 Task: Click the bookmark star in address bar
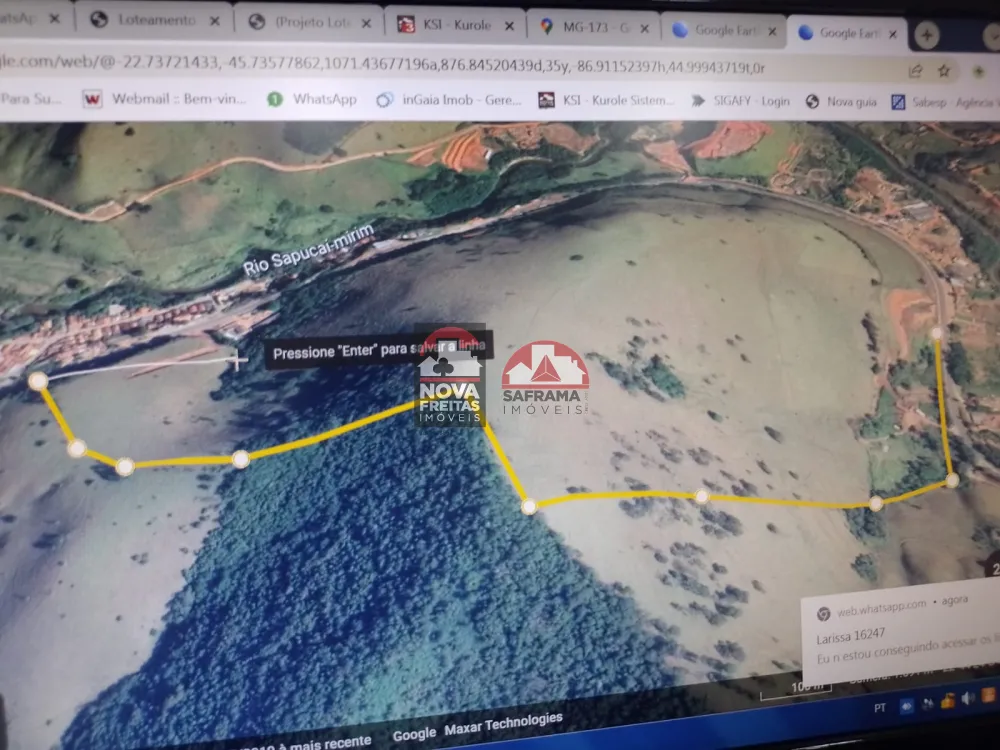[x=944, y=70]
